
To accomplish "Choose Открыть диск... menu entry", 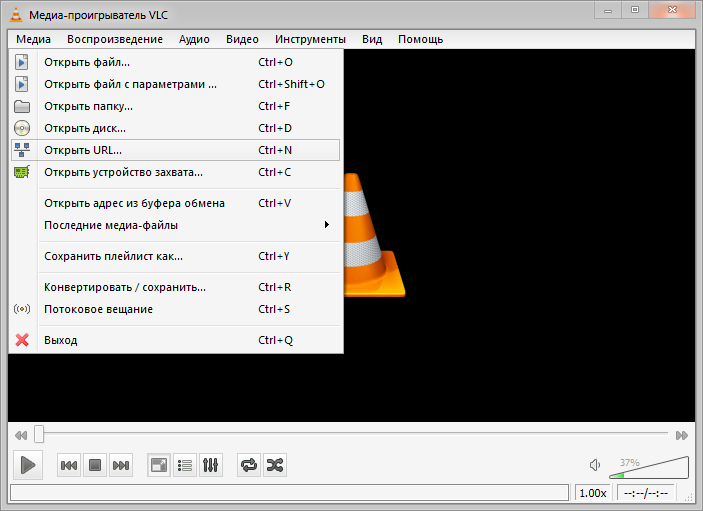I will click(176, 128).
